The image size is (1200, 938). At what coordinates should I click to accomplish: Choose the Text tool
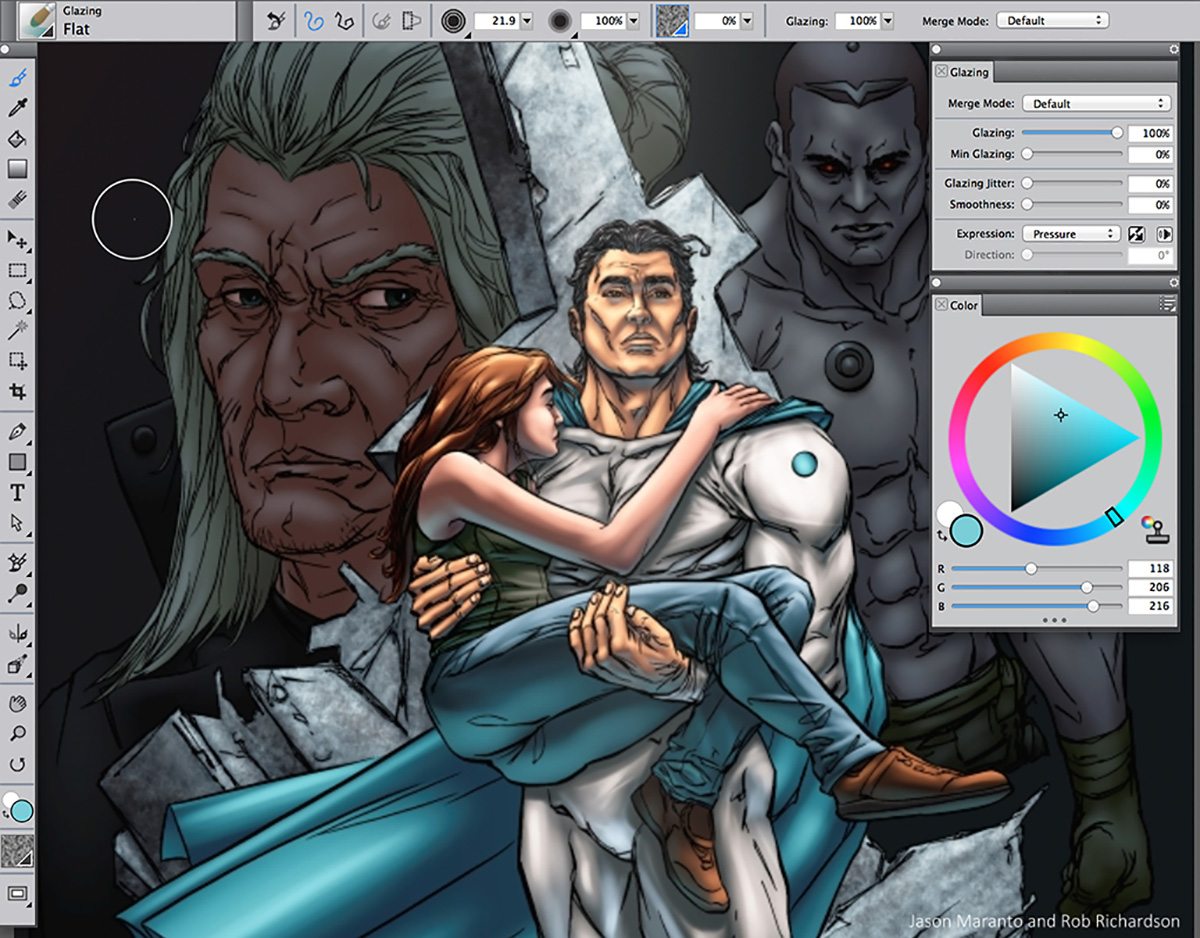point(18,492)
